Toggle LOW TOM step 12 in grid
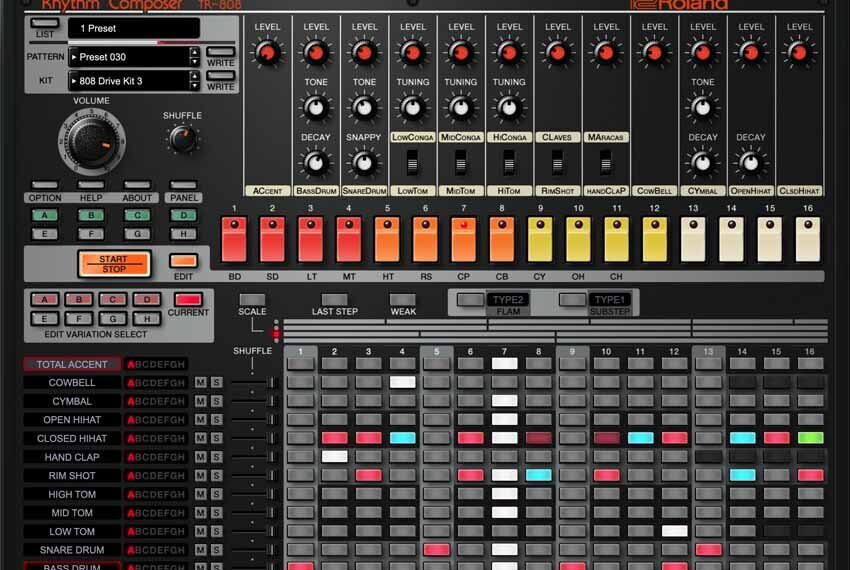850x570 pixels. coord(674,531)
